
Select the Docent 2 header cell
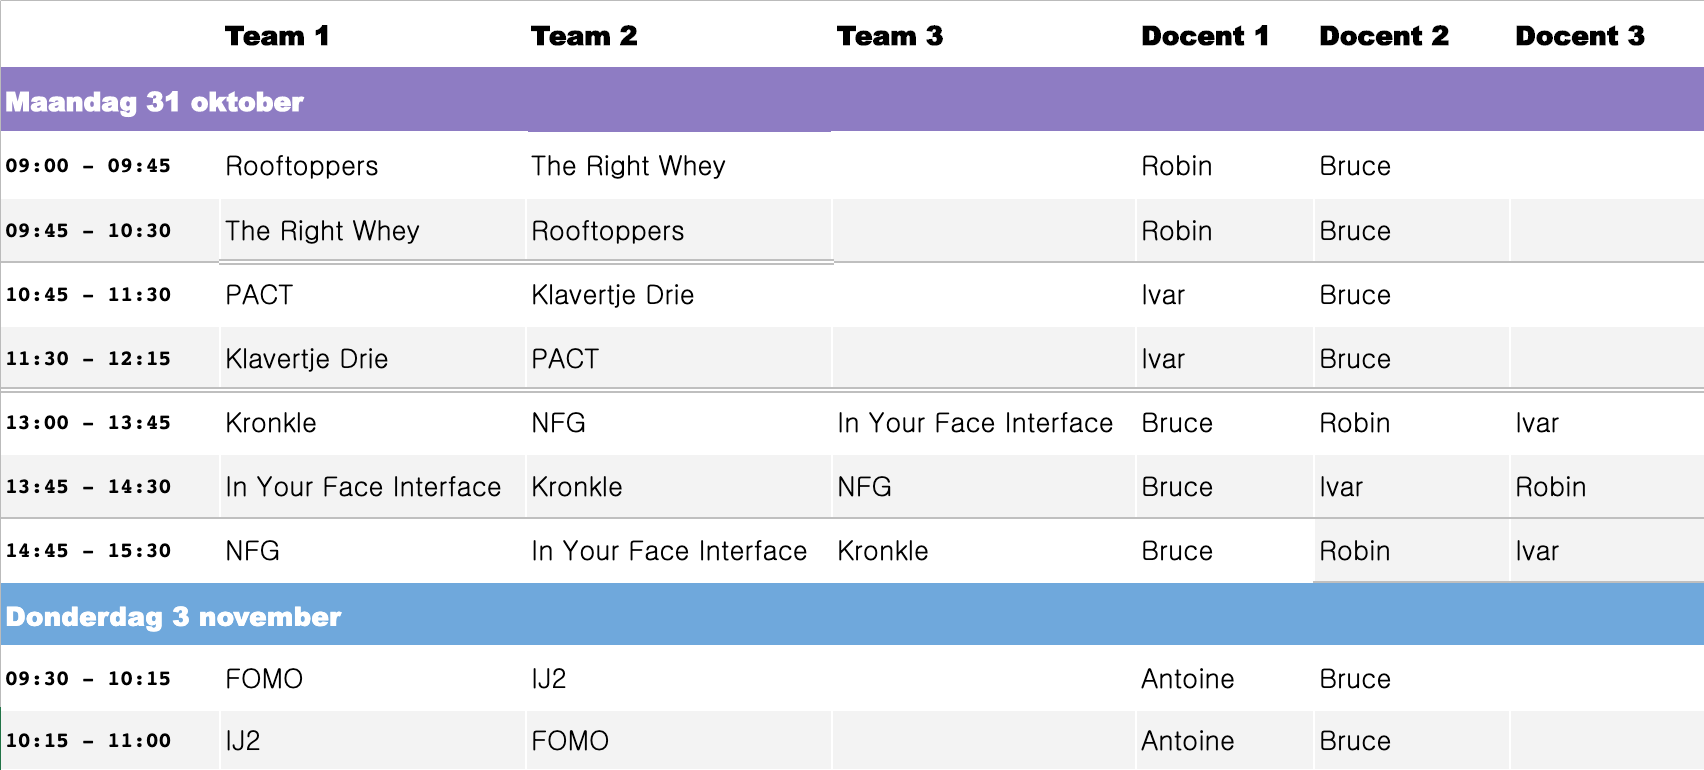click(x=1384, y=36)
